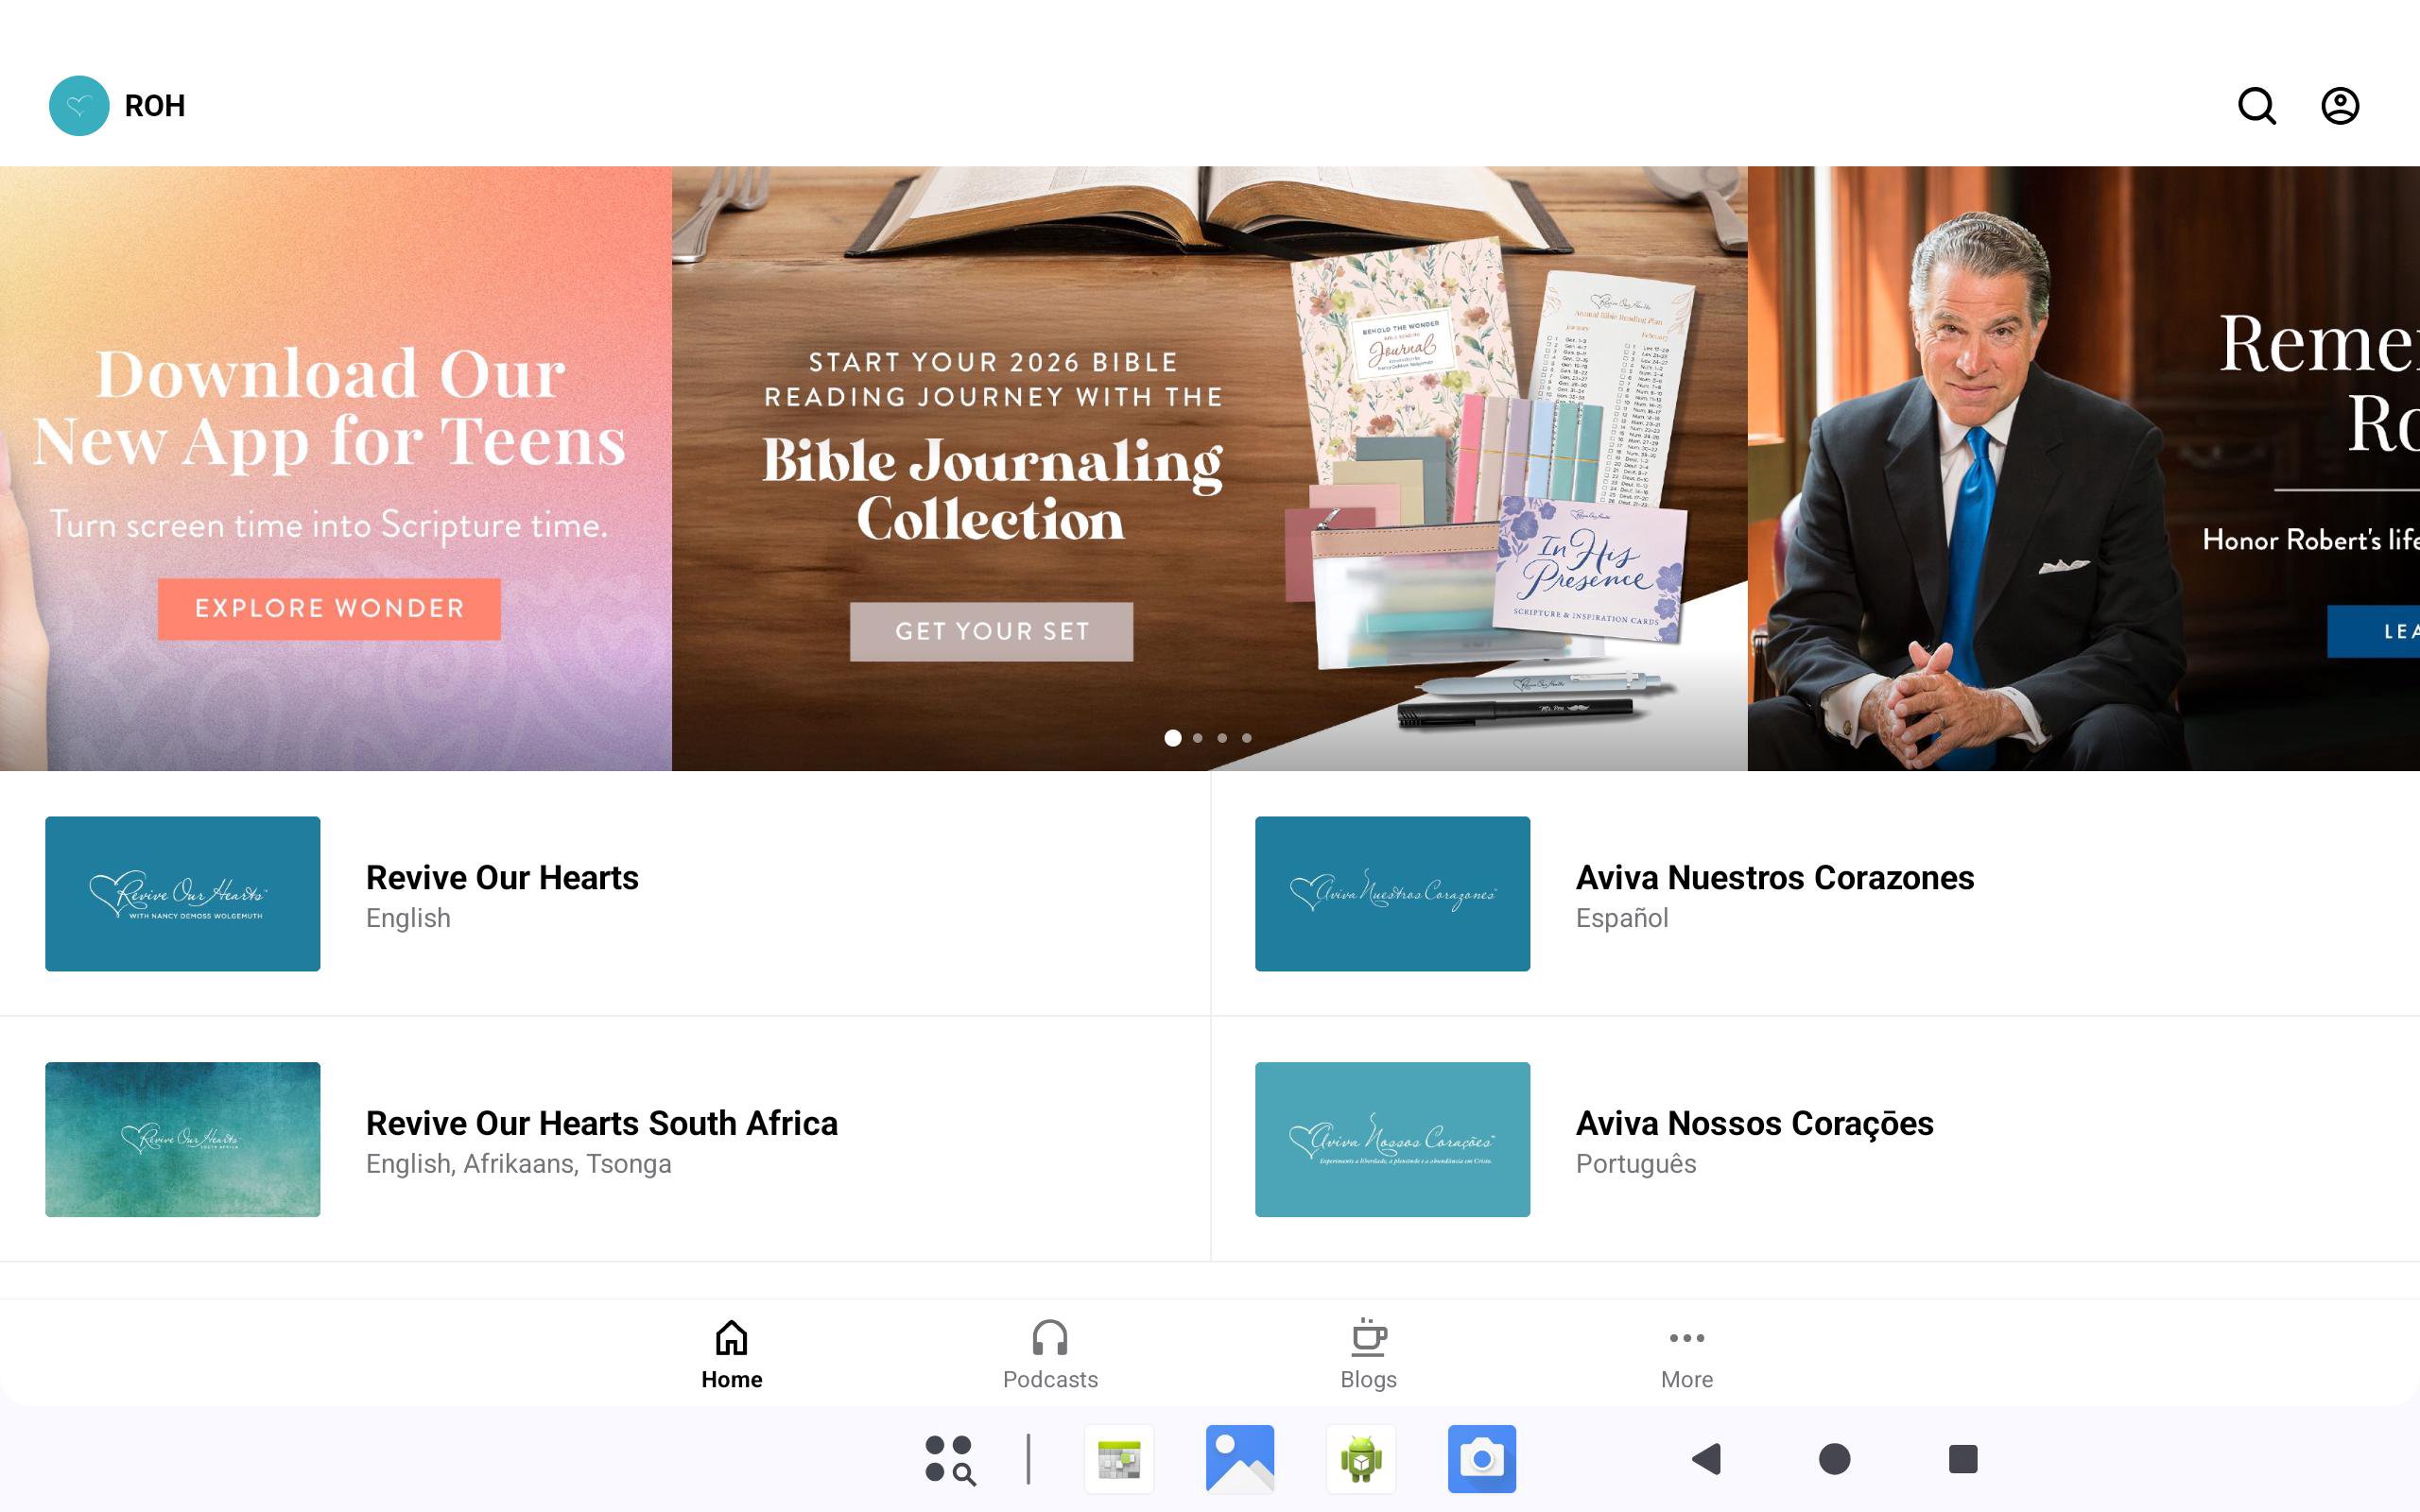The image size is (2420, 1512).
Task: Tap the Android back navigation arrow
Action: [x=1706, y=1459]
